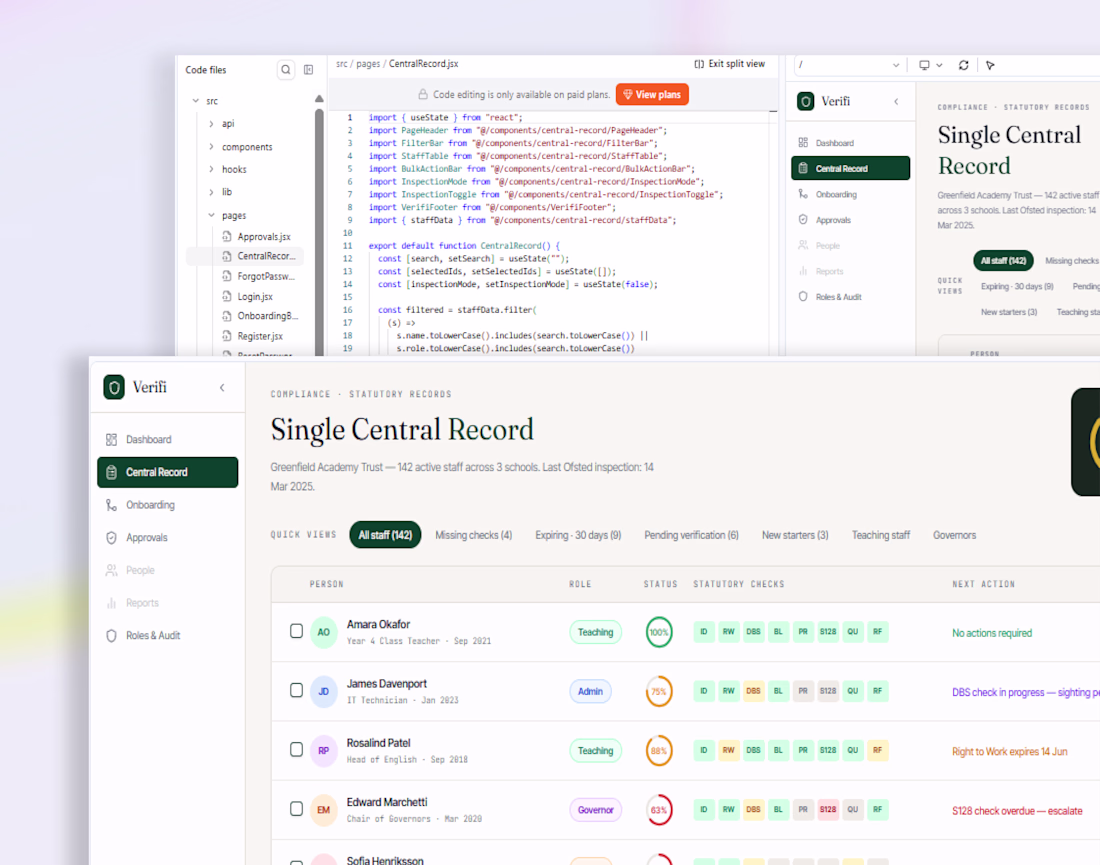
Task: Collapse the preview pane Verifi sidebar chevron
Action: (897, 102)
